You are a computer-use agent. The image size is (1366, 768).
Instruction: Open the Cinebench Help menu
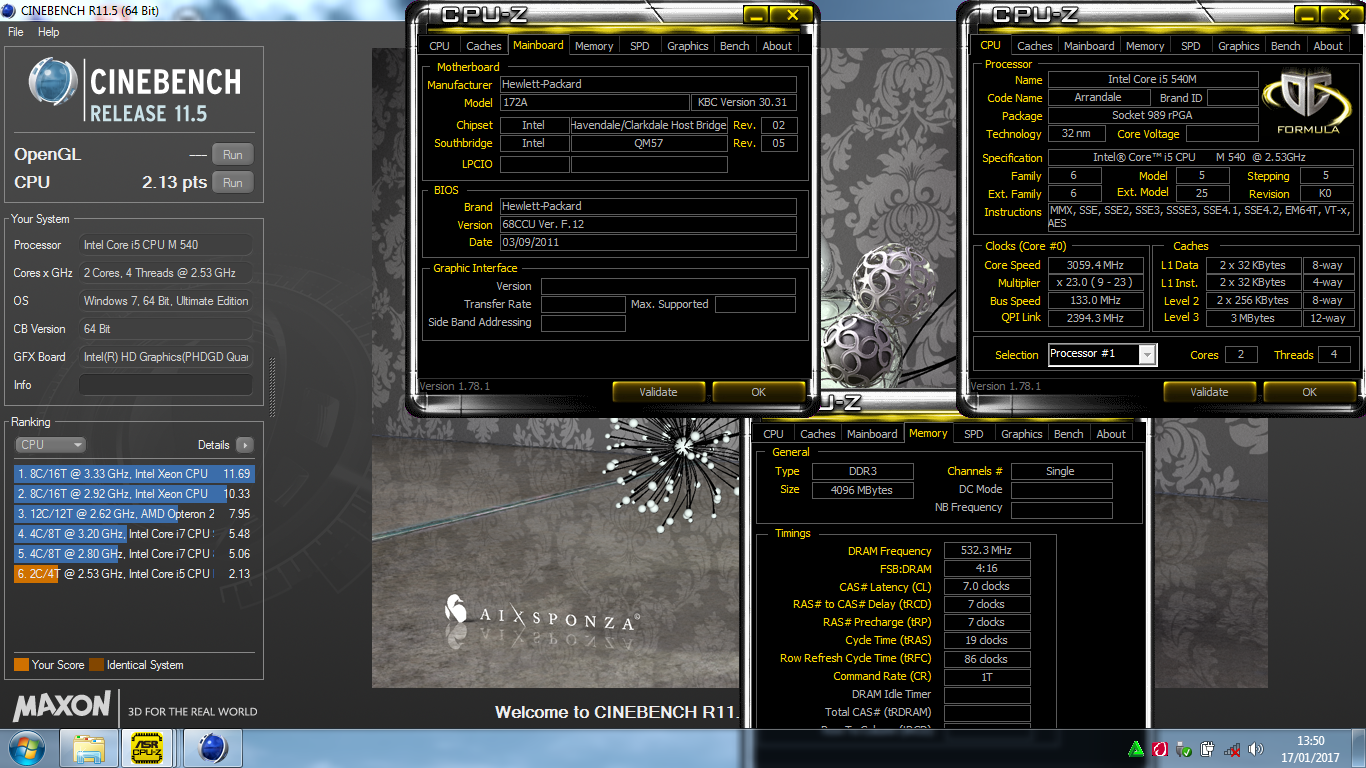pyautogui.click(x=49, y=32)
